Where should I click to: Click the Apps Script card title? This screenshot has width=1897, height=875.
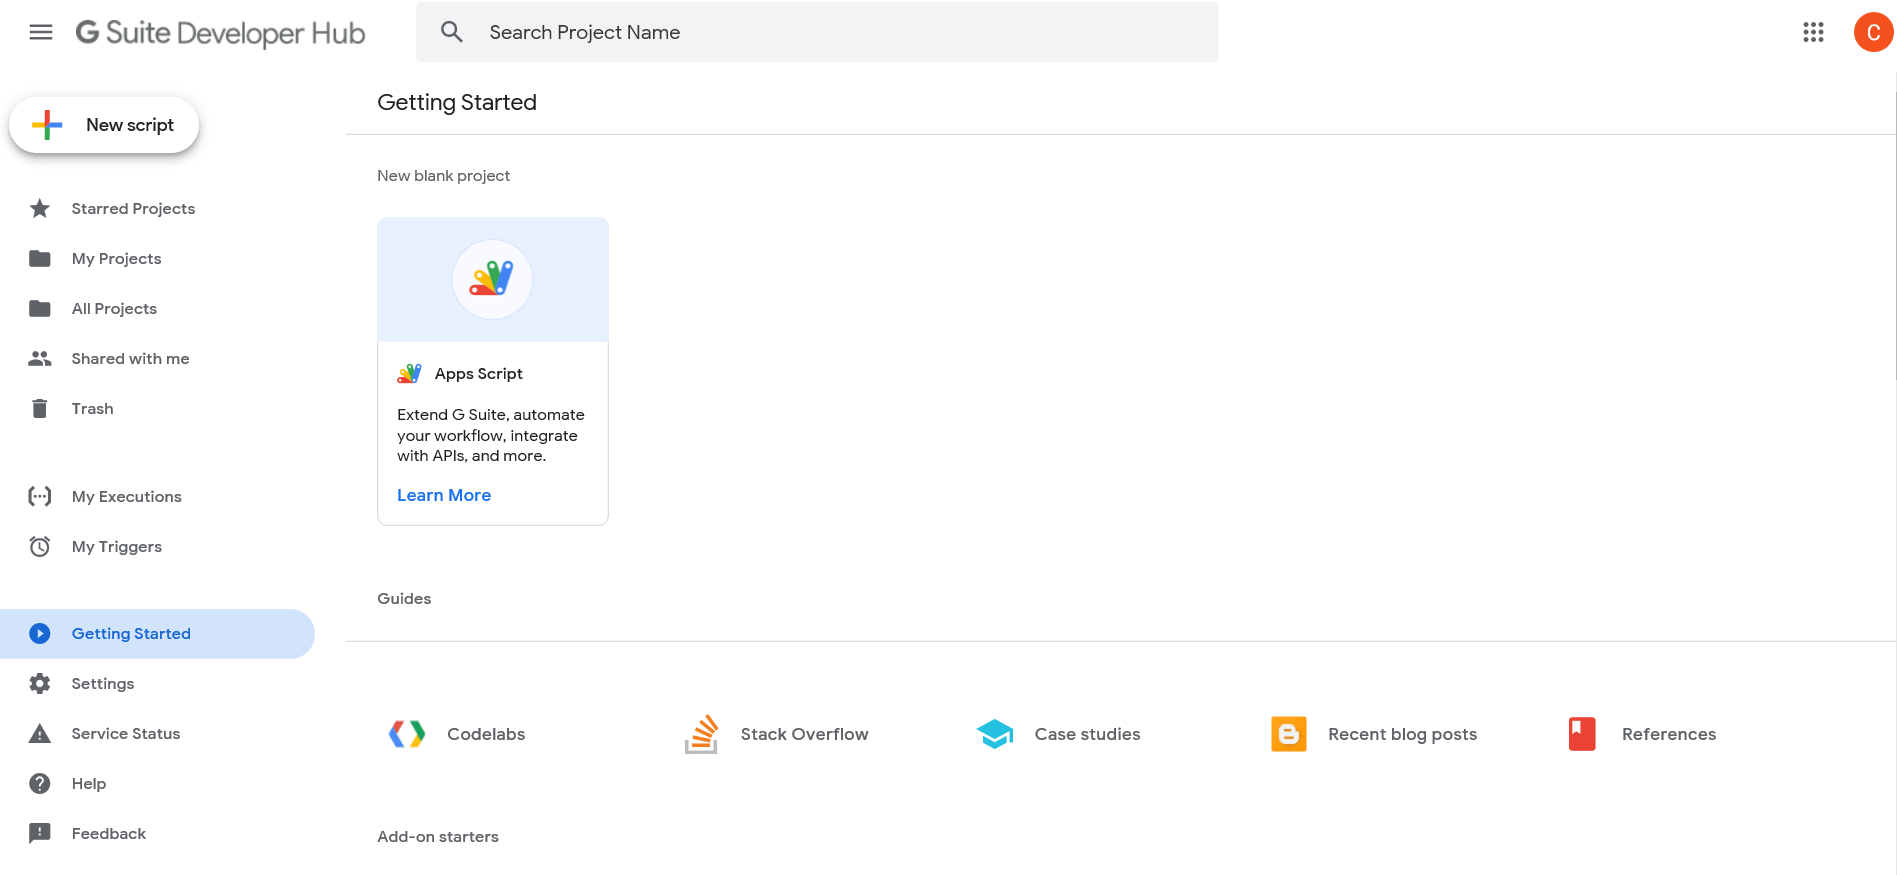[x=478, y=373]
